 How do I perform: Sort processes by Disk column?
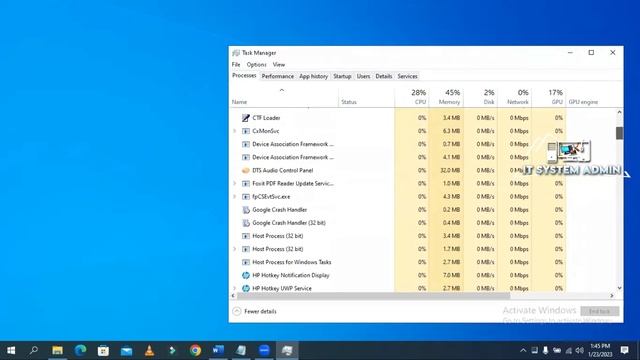coord(480,97)
